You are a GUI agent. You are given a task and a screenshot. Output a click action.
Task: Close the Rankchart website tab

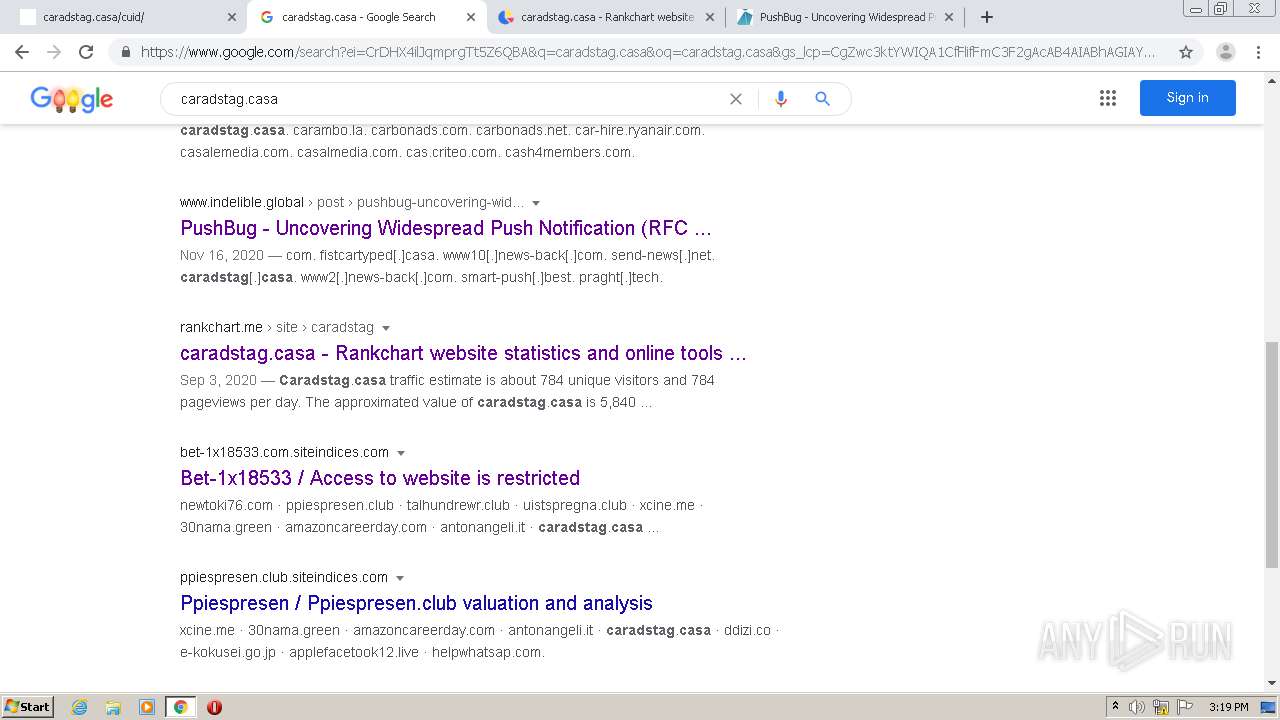(710, 17)
